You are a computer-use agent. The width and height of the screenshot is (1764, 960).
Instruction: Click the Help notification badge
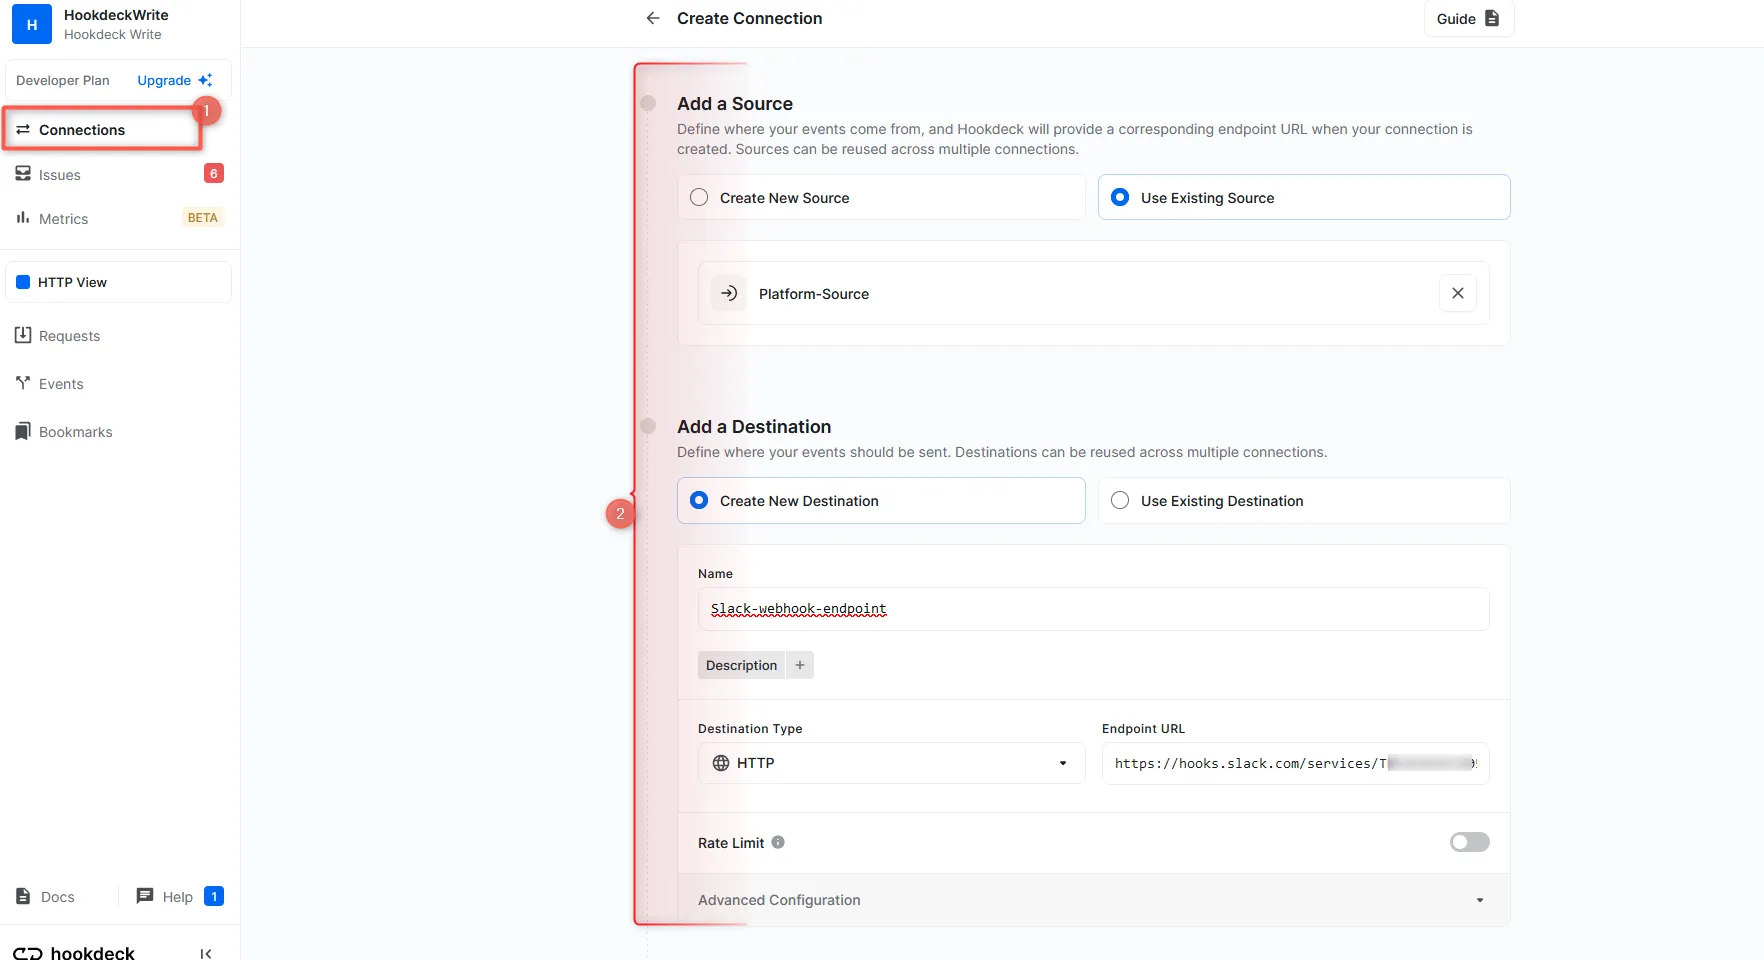click(214, 896)
